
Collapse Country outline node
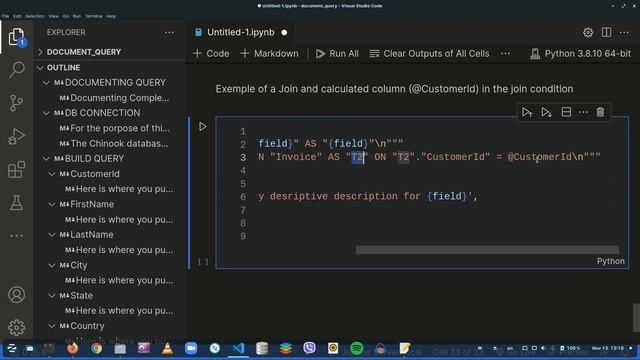[52, 326]
